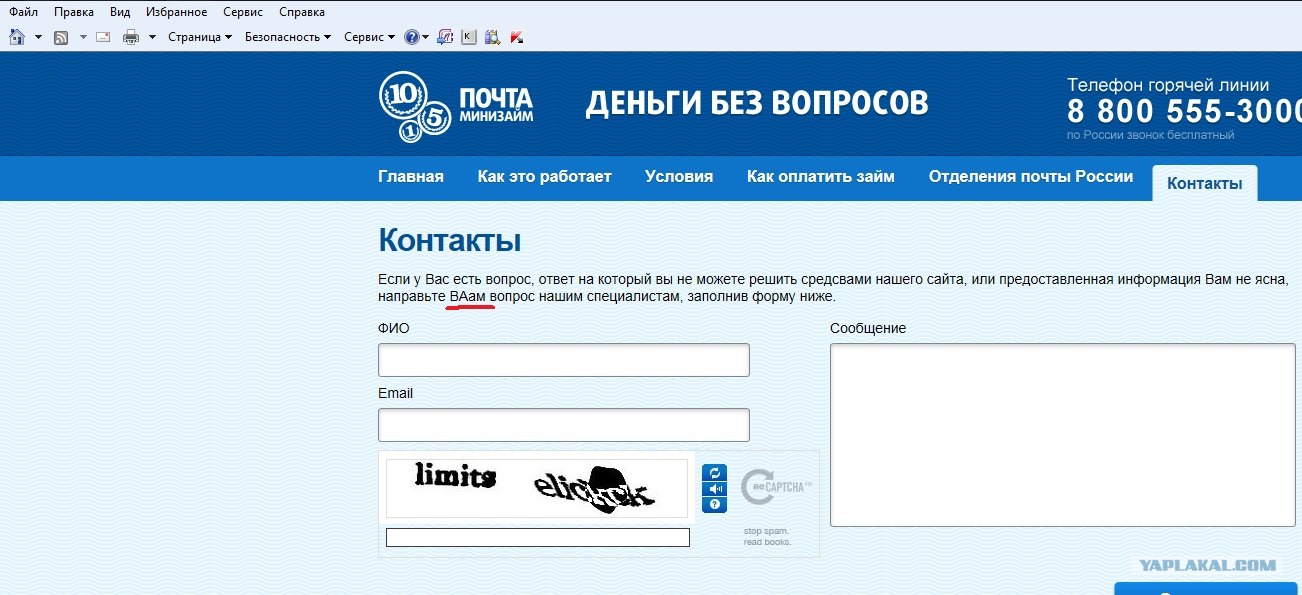Open the Правка menu
The height and width of the screenshot is (595, 1302).
[x=74, y=12]
